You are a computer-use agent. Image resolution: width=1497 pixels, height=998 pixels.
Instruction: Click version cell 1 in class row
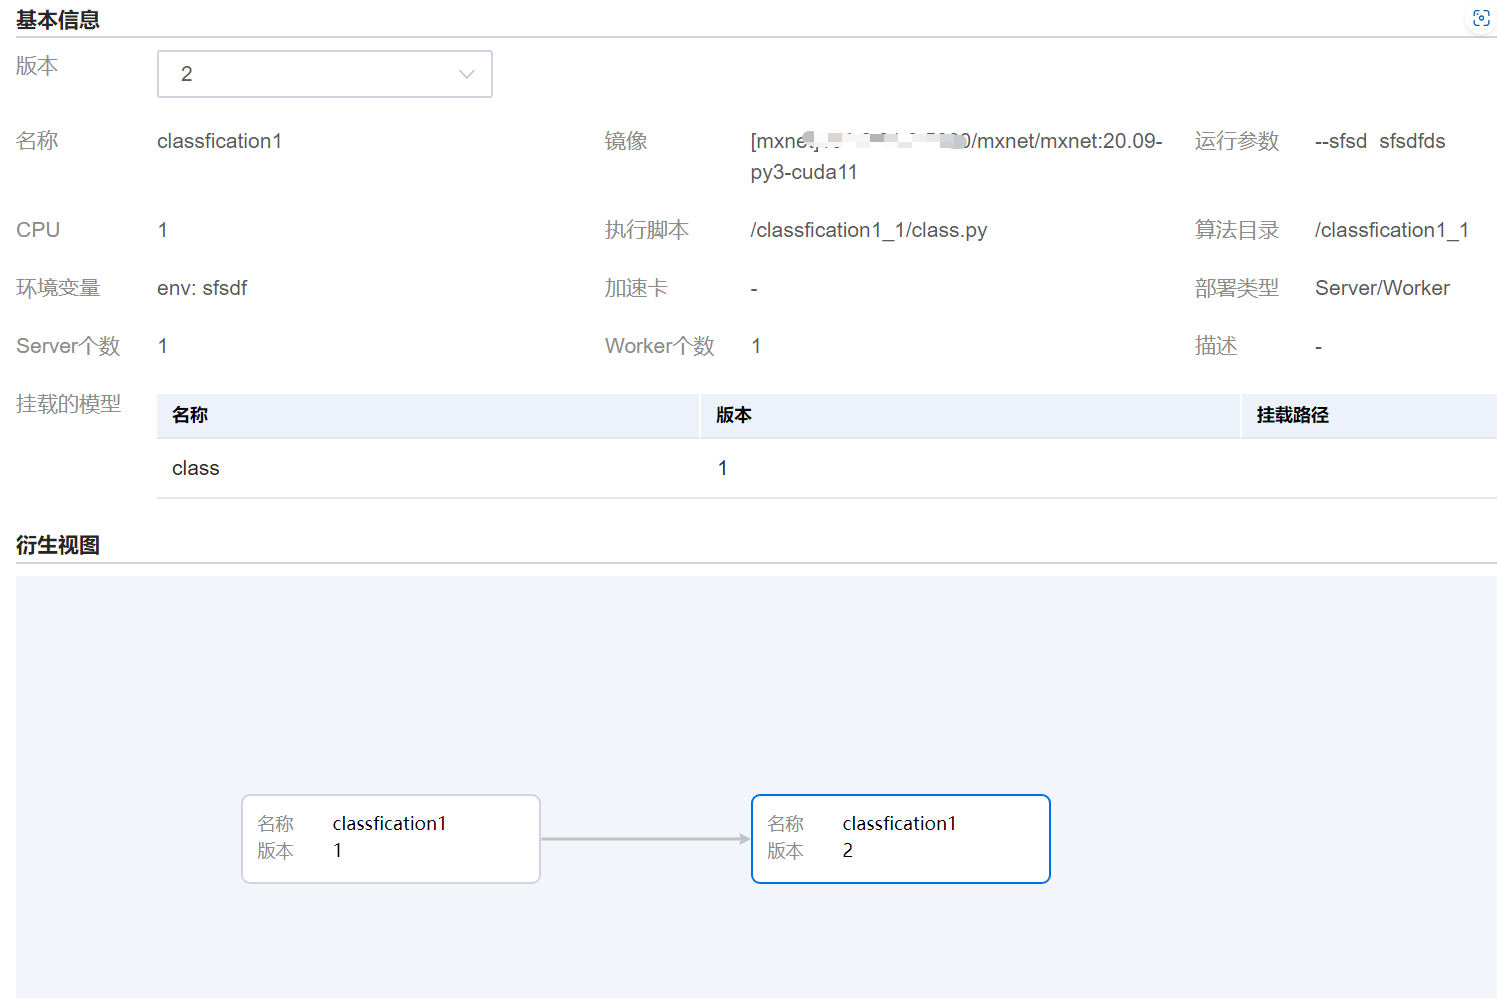point(723,468)
